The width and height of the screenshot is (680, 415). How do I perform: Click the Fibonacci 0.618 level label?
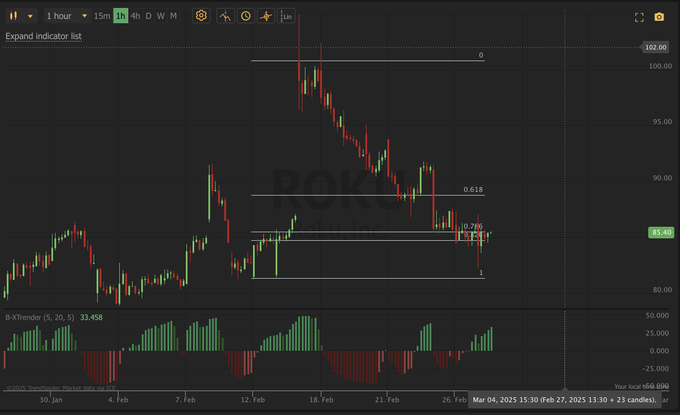coord(473,190)
